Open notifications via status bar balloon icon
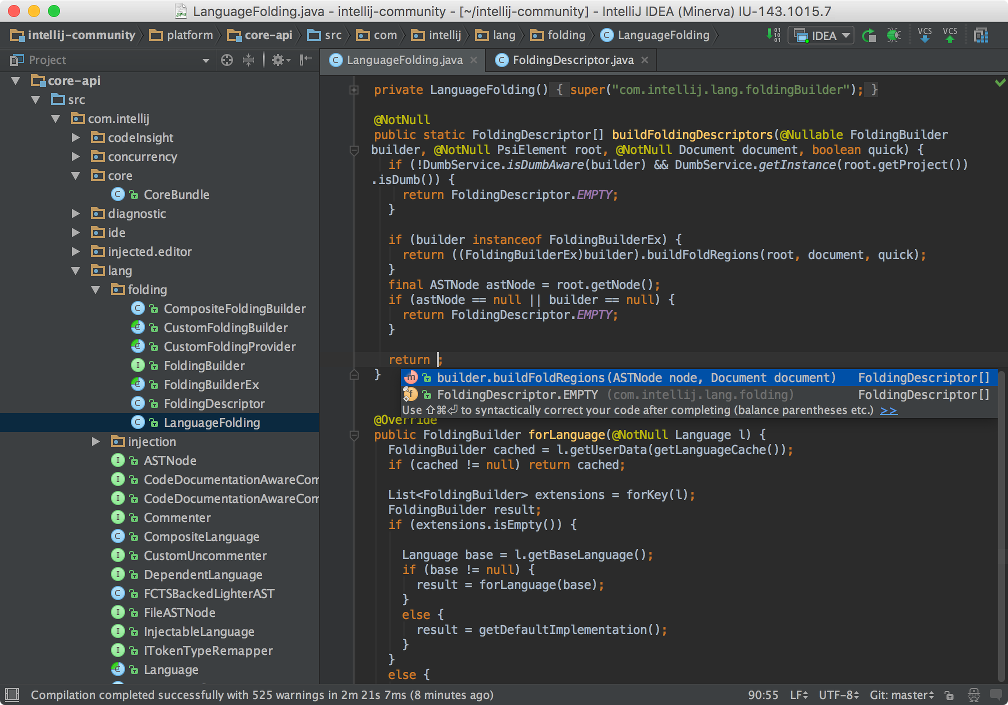This screenshot has width=1008, height=705. point(996,693)
